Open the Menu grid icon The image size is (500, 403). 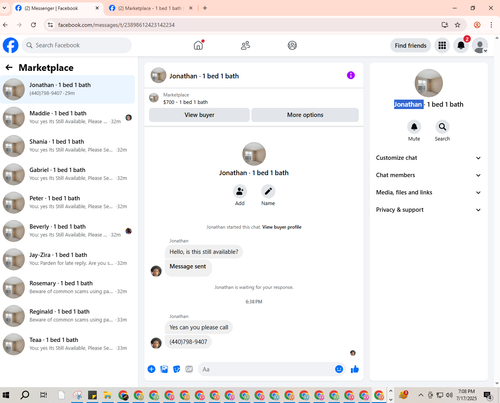click(x=442, y=45)
